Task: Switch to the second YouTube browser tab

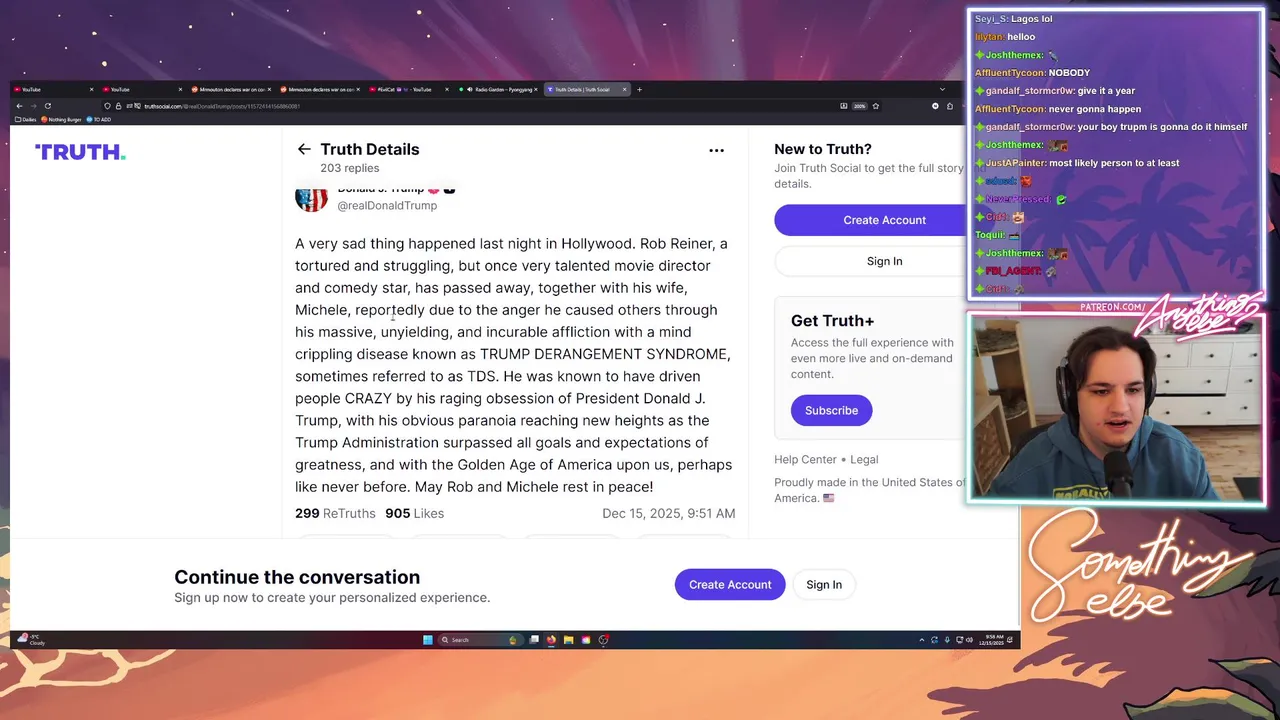Action: [142, 89]
